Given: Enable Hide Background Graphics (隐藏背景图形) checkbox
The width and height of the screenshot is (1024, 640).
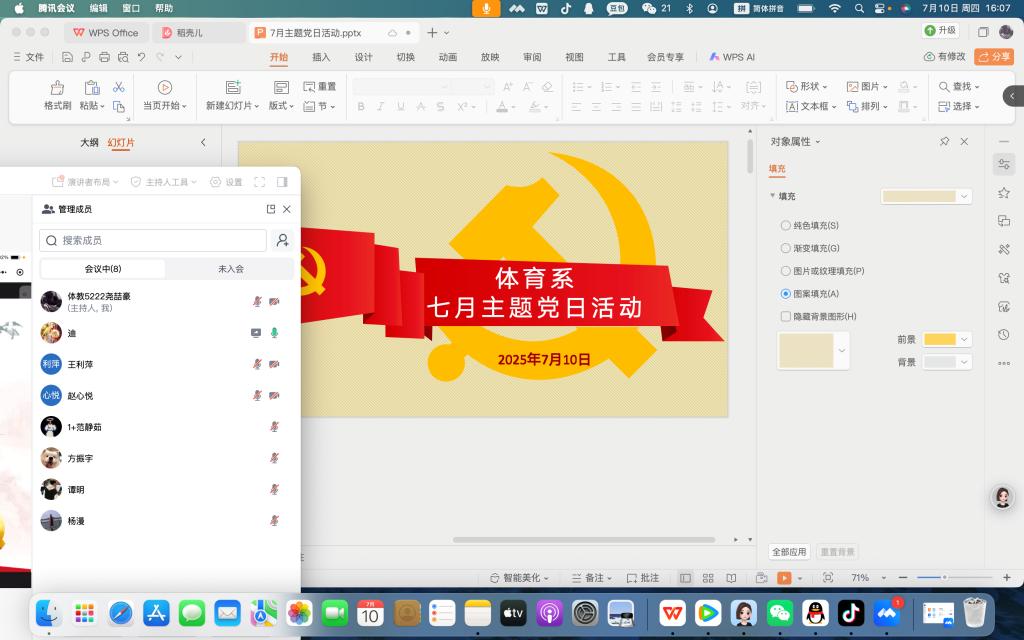Looking at the screenshot, I should click(x=785, y=316).
